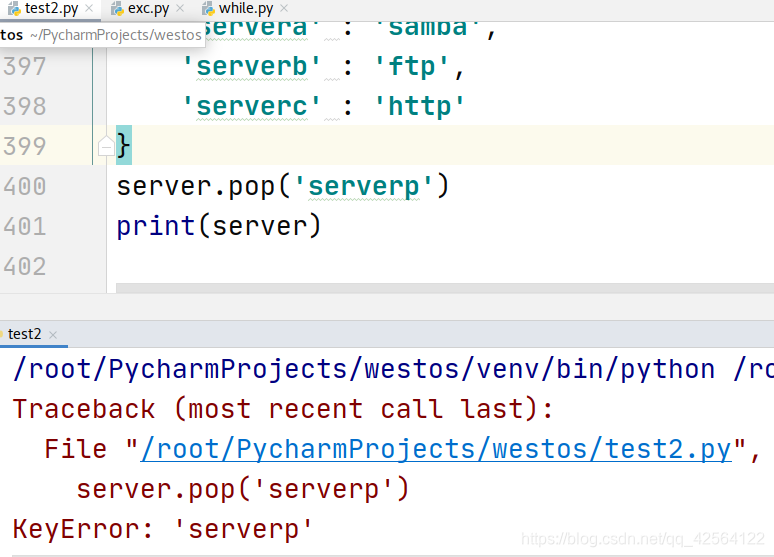The width and height of the screenshot is (774, 557).
Task: Switch to the test2.py editor tab
Action: coord(50,8)
